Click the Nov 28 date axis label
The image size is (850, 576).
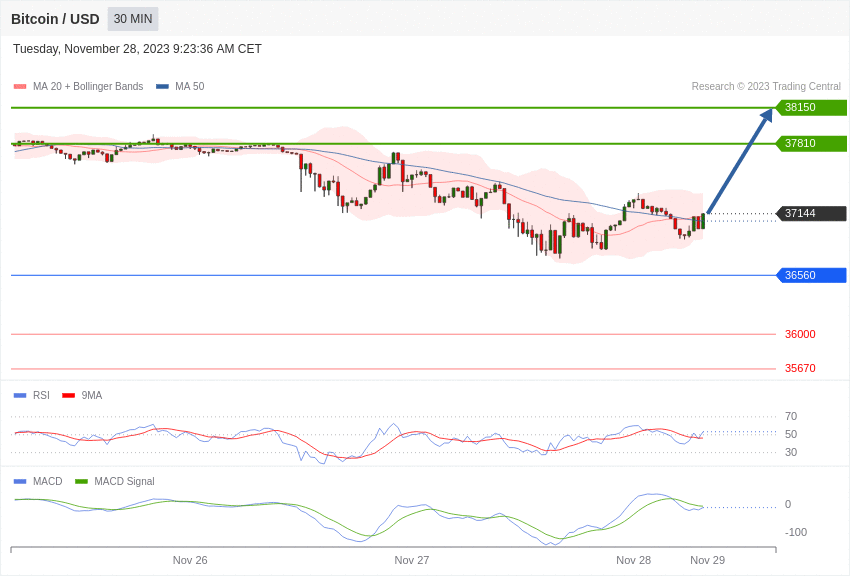tap(634, 560)
